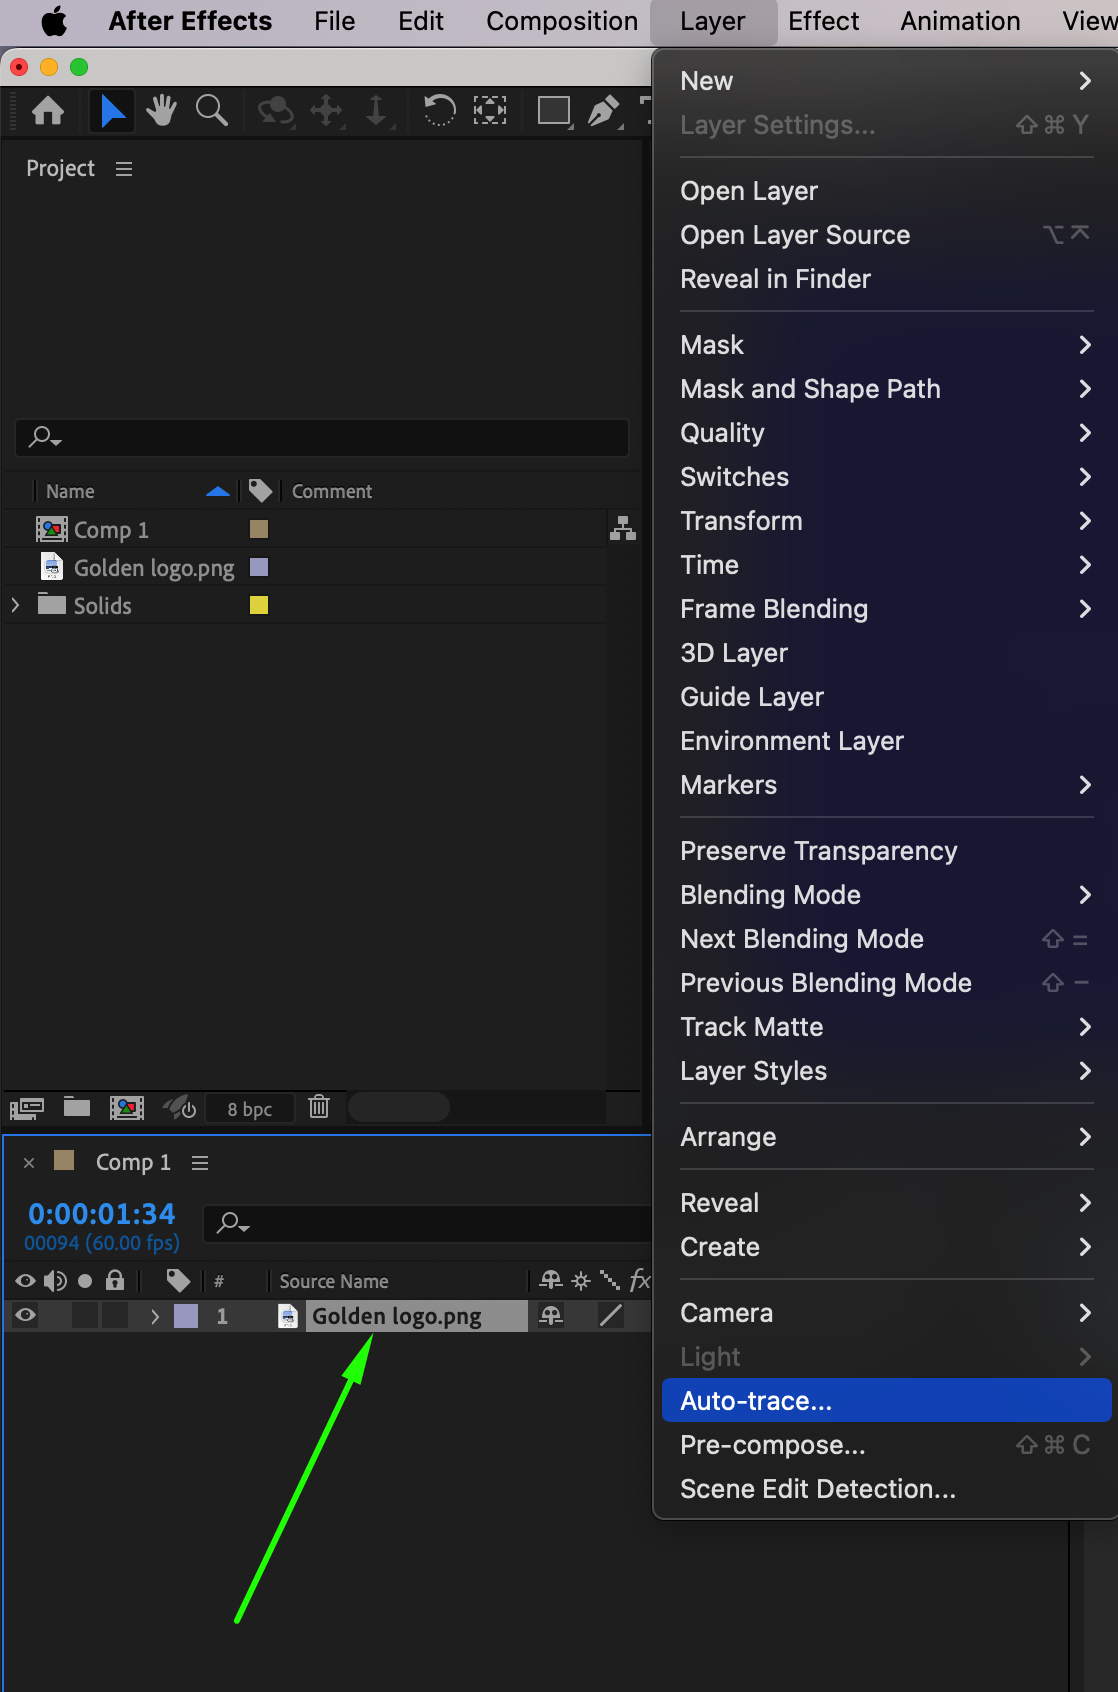Screen dimensions: 1118x1692
Task: Click the New Composition icon
Action: point(126,1107)
